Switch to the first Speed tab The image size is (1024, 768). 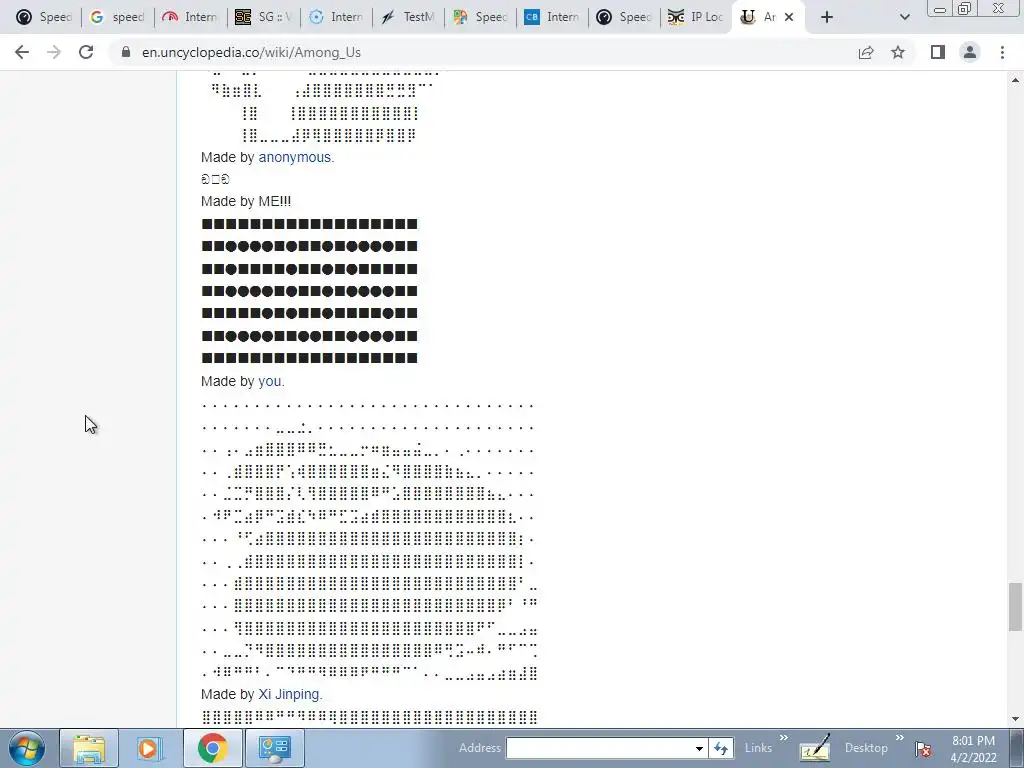(x=44, y=17)
